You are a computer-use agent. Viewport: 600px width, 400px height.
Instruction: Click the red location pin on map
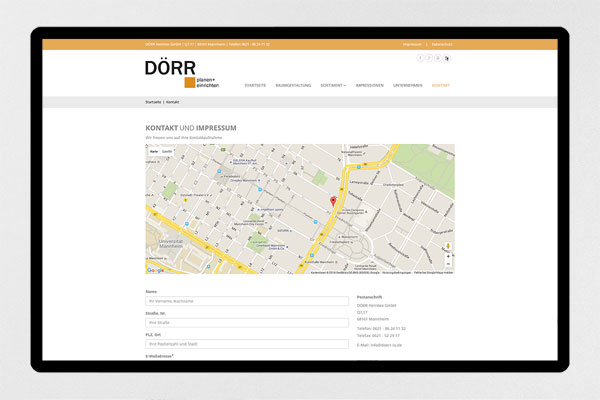click(x=333, y=202)
